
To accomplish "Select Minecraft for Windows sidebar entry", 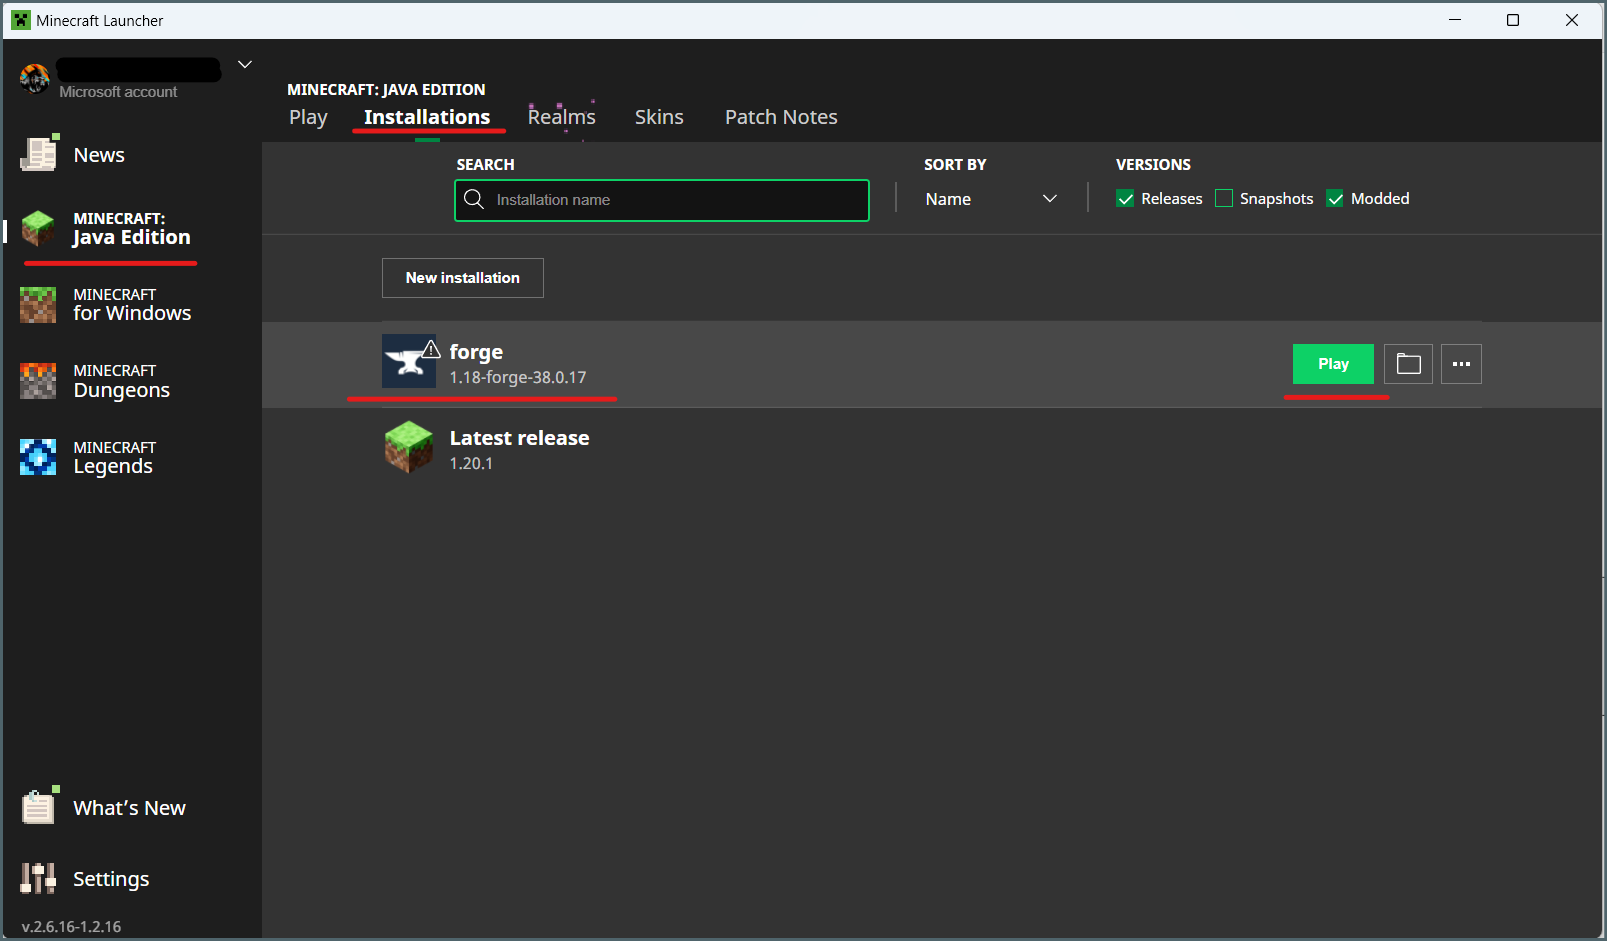I will pos(132,305).
